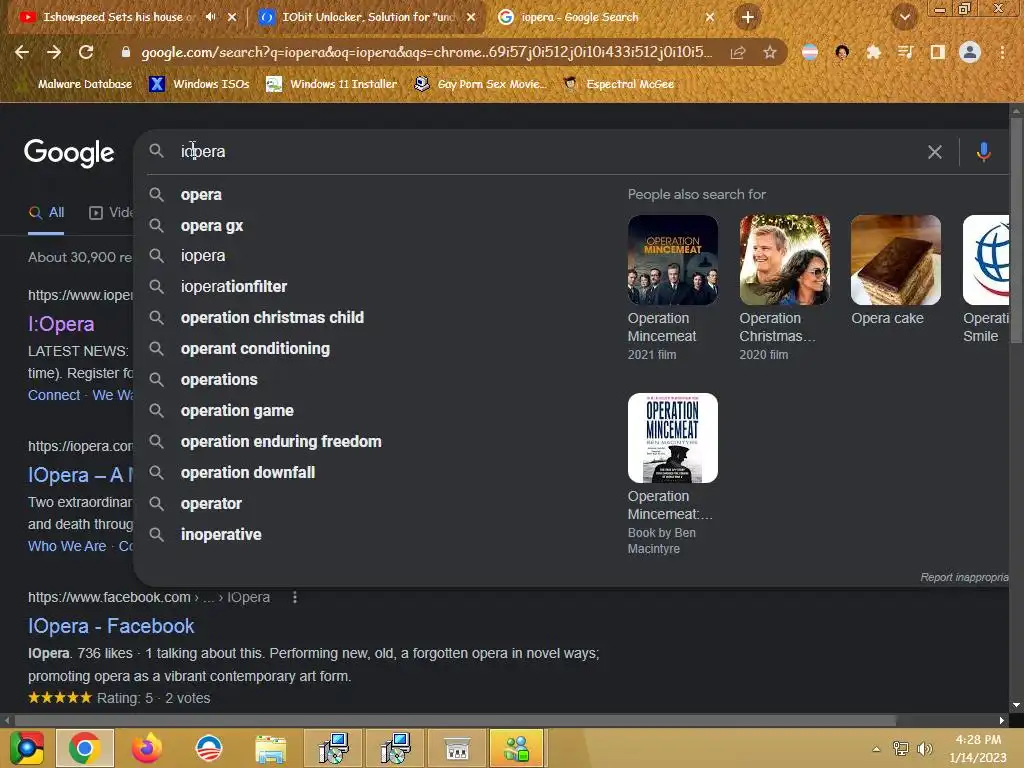Viewport: 1024px width, 768px height.
Task: Reload the current page
Action: (86, 52)
